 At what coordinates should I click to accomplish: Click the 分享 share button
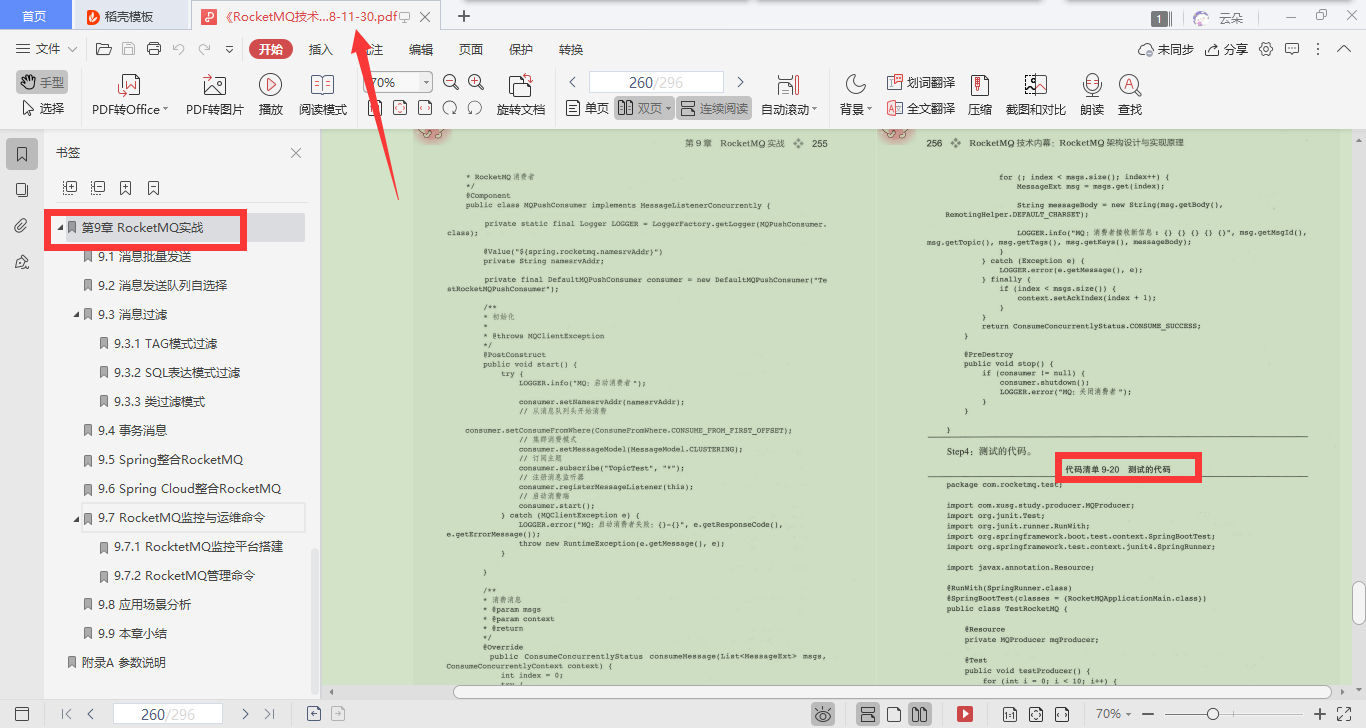(1227, 49)
